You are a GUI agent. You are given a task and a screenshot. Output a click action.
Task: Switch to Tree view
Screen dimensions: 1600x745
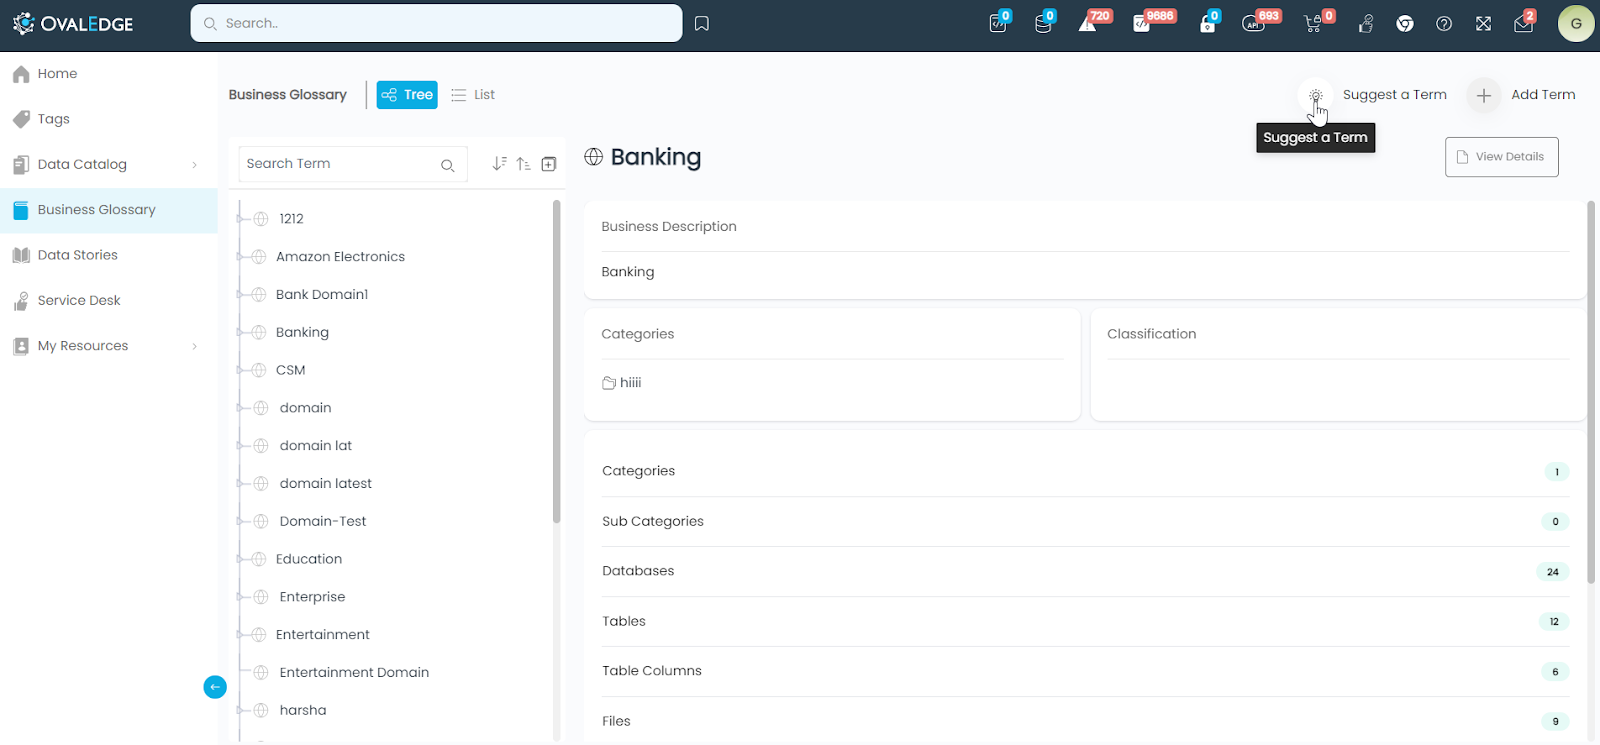(x=407, y=95)
